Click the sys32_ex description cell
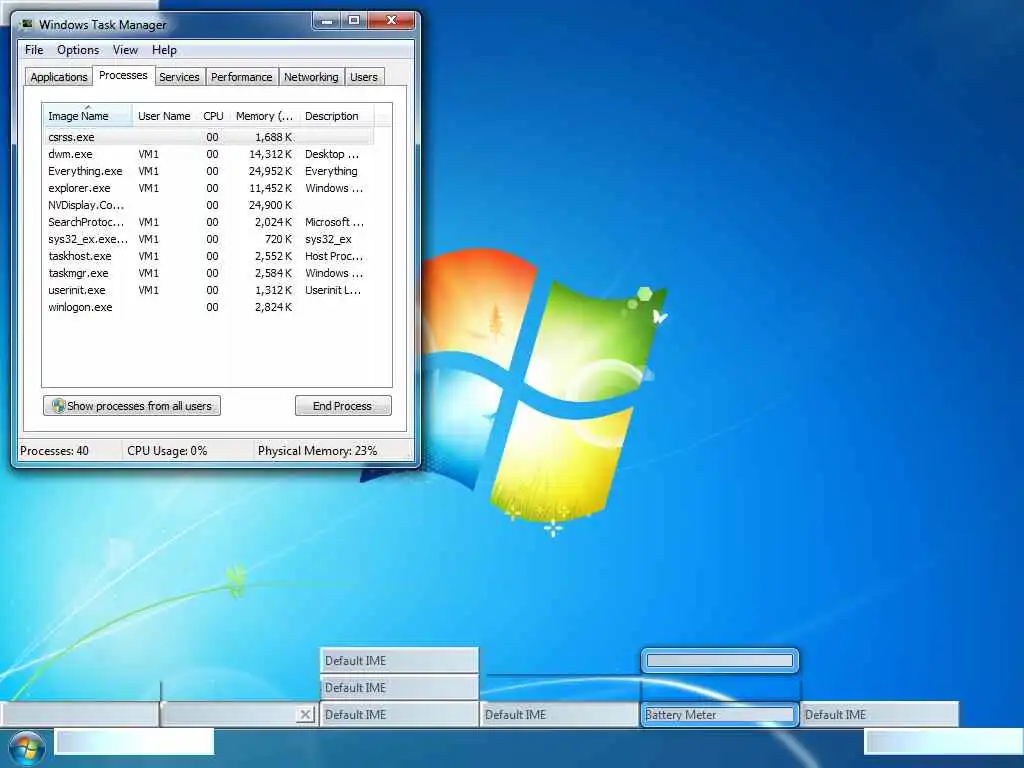This screenshot has width=1024, height=768. (328, 239)
